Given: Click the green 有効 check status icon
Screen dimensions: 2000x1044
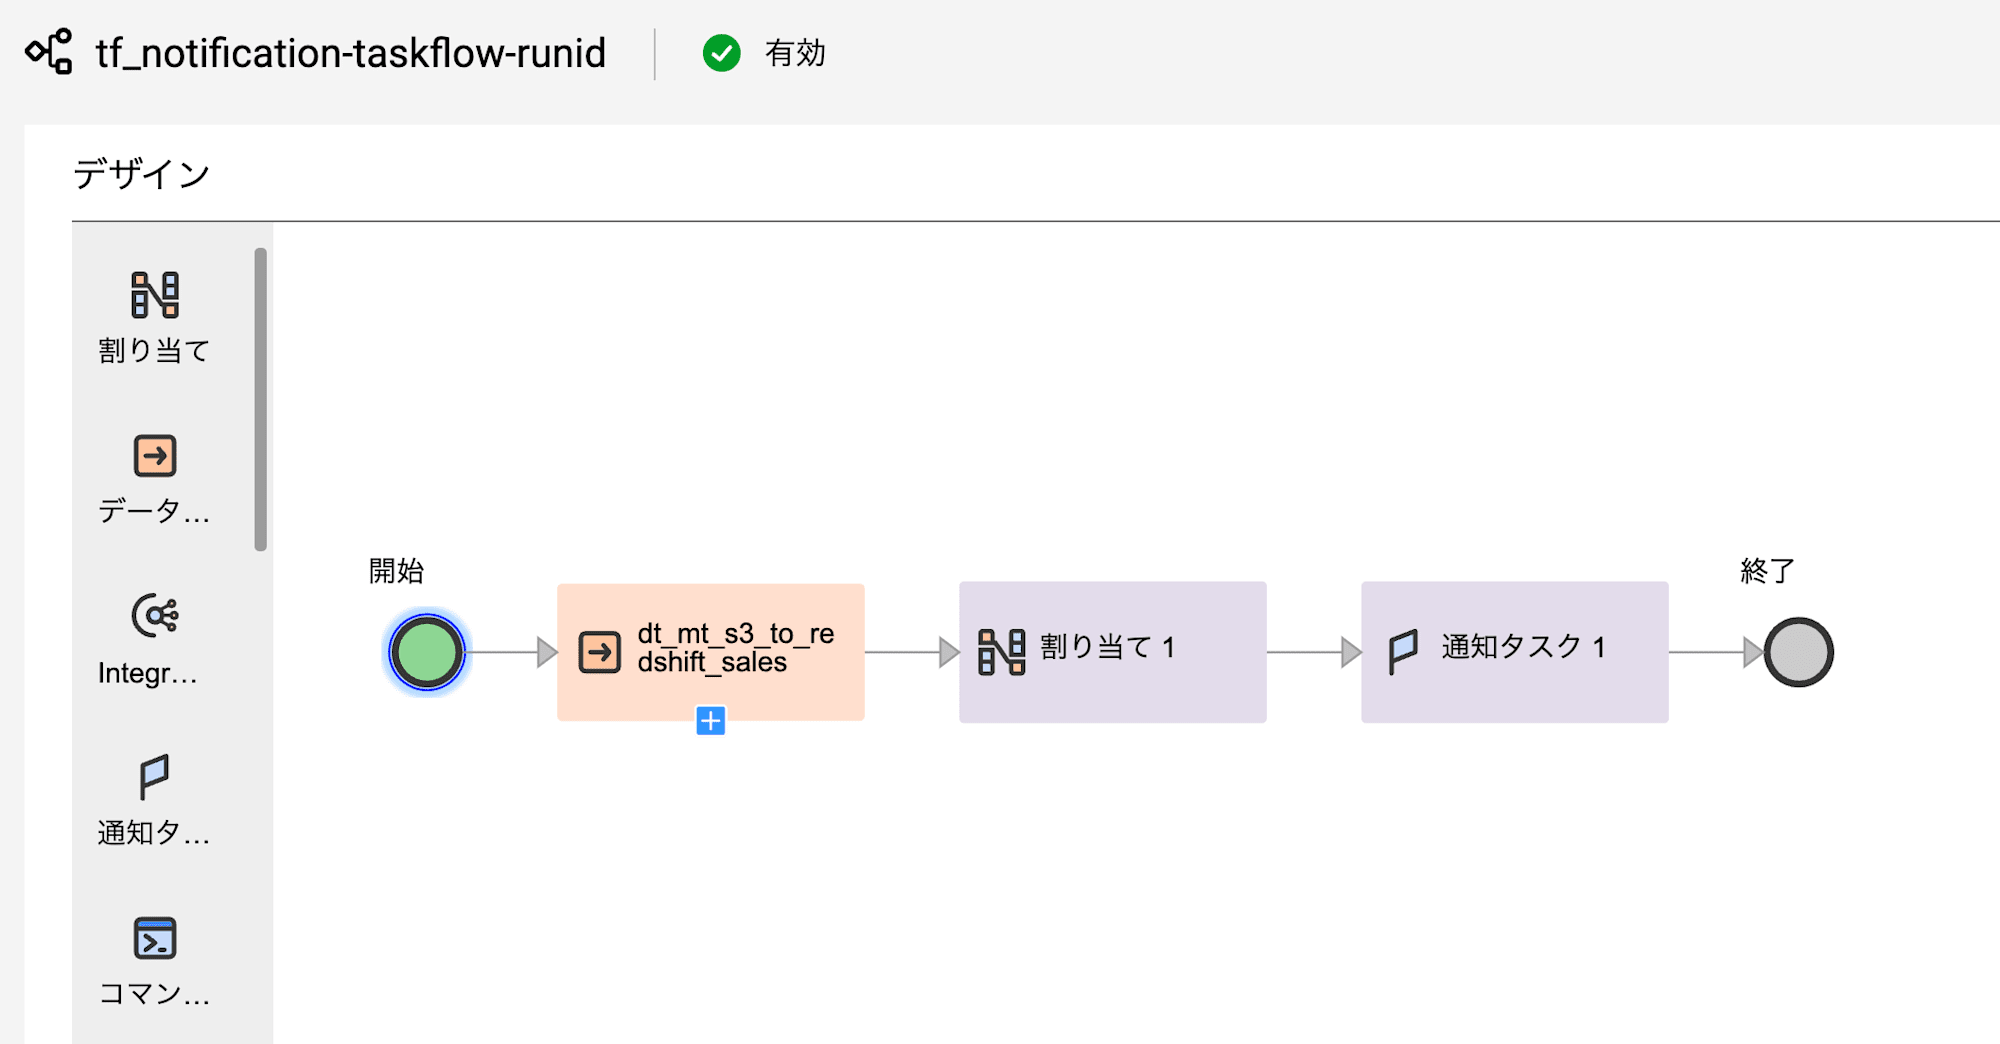Looking at the screenshot, I should [x=721, y=53].
